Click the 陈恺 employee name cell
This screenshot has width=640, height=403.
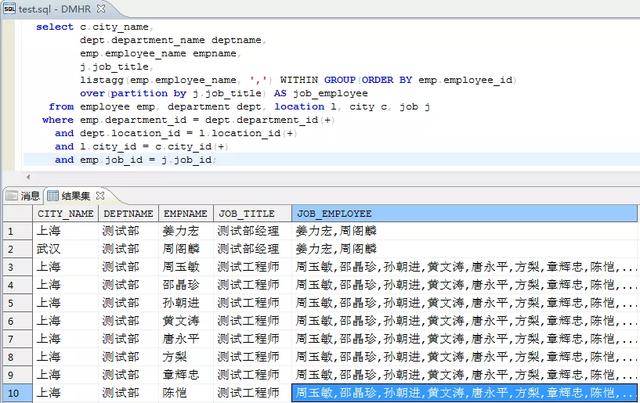[x=186, y=393]
